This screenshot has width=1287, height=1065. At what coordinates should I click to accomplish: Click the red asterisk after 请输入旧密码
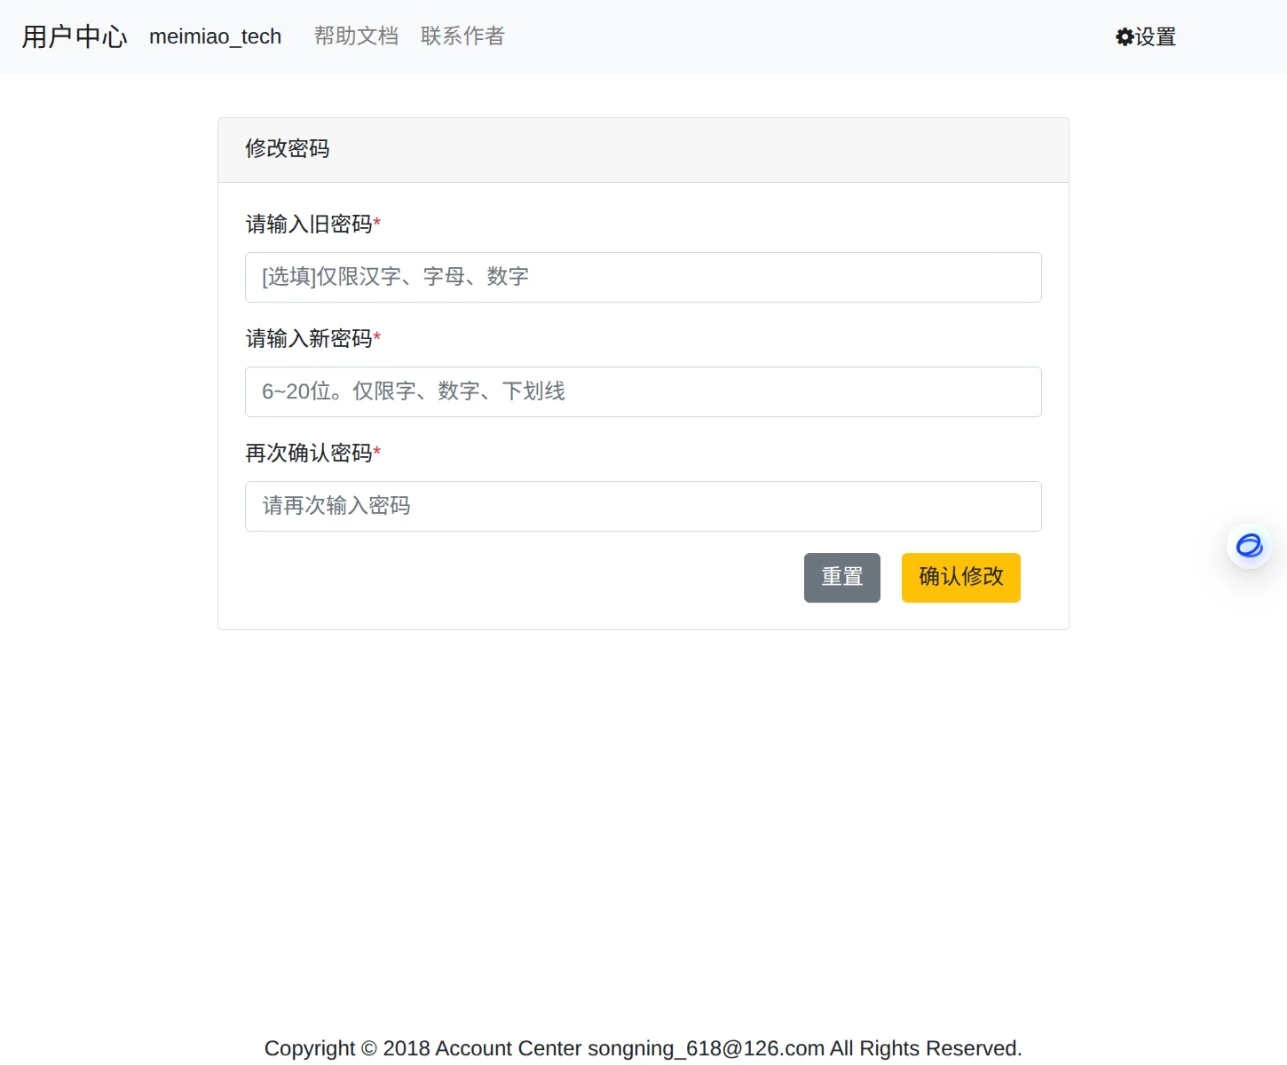(377, 223)
